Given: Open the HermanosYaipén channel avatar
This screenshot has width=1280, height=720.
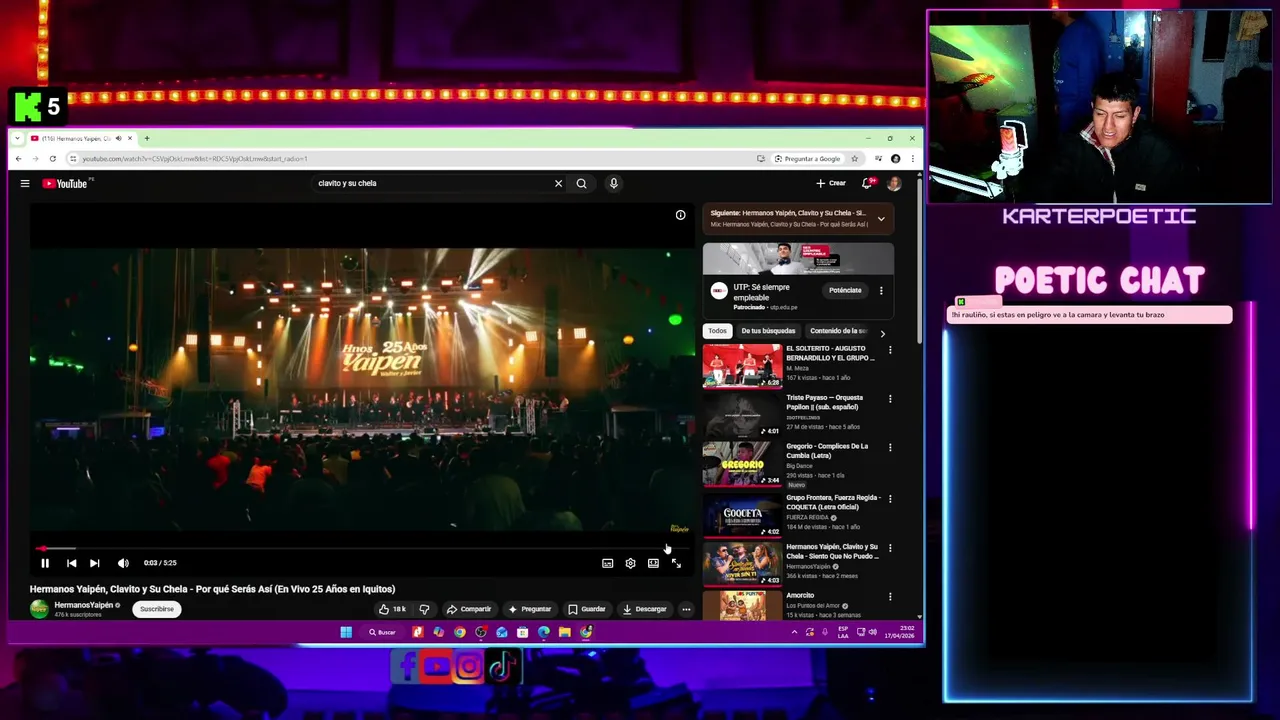Looking at the screenshot, I should [39, 609].
